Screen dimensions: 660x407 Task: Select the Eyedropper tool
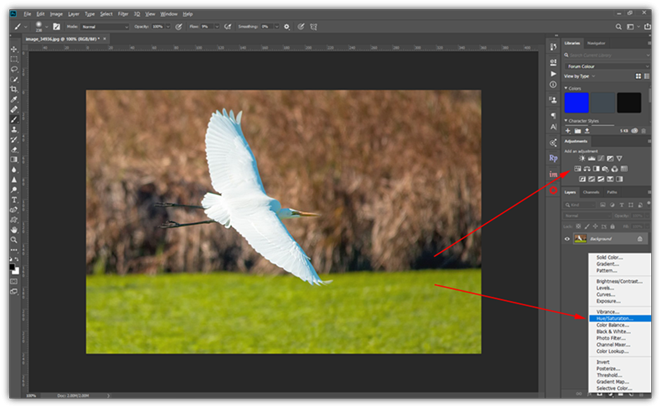[14, 99]
